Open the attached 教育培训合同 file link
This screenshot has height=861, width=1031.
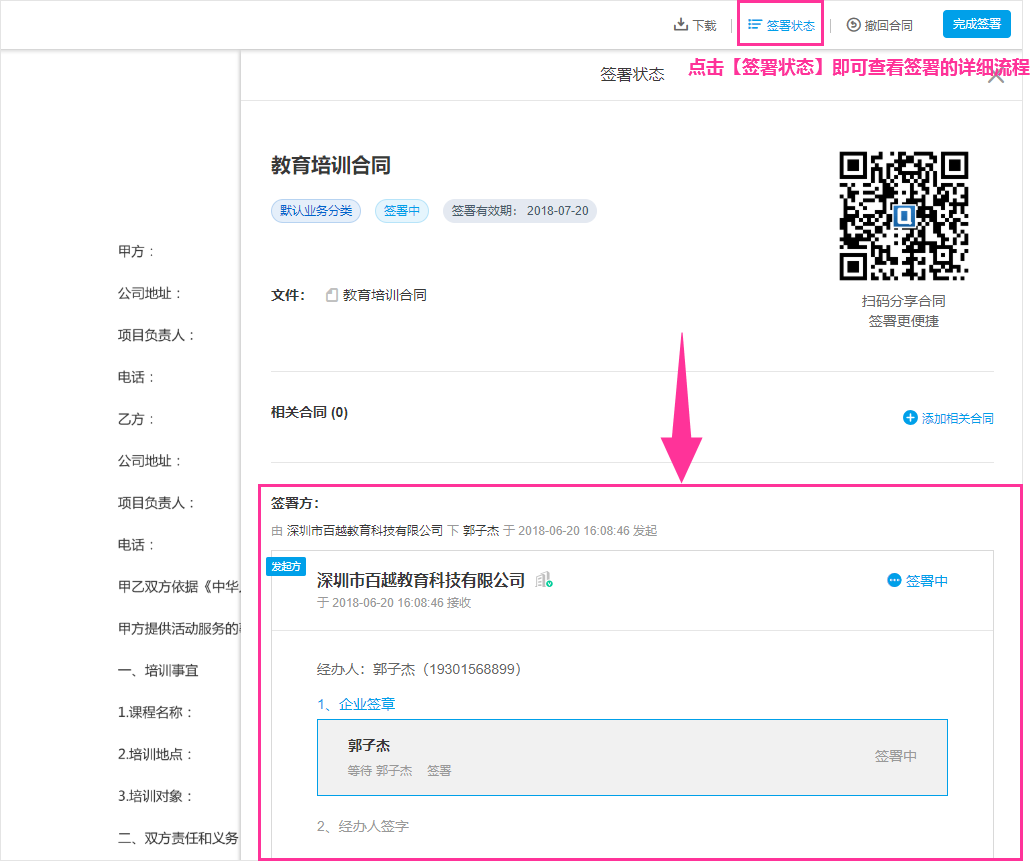(384, 295)
